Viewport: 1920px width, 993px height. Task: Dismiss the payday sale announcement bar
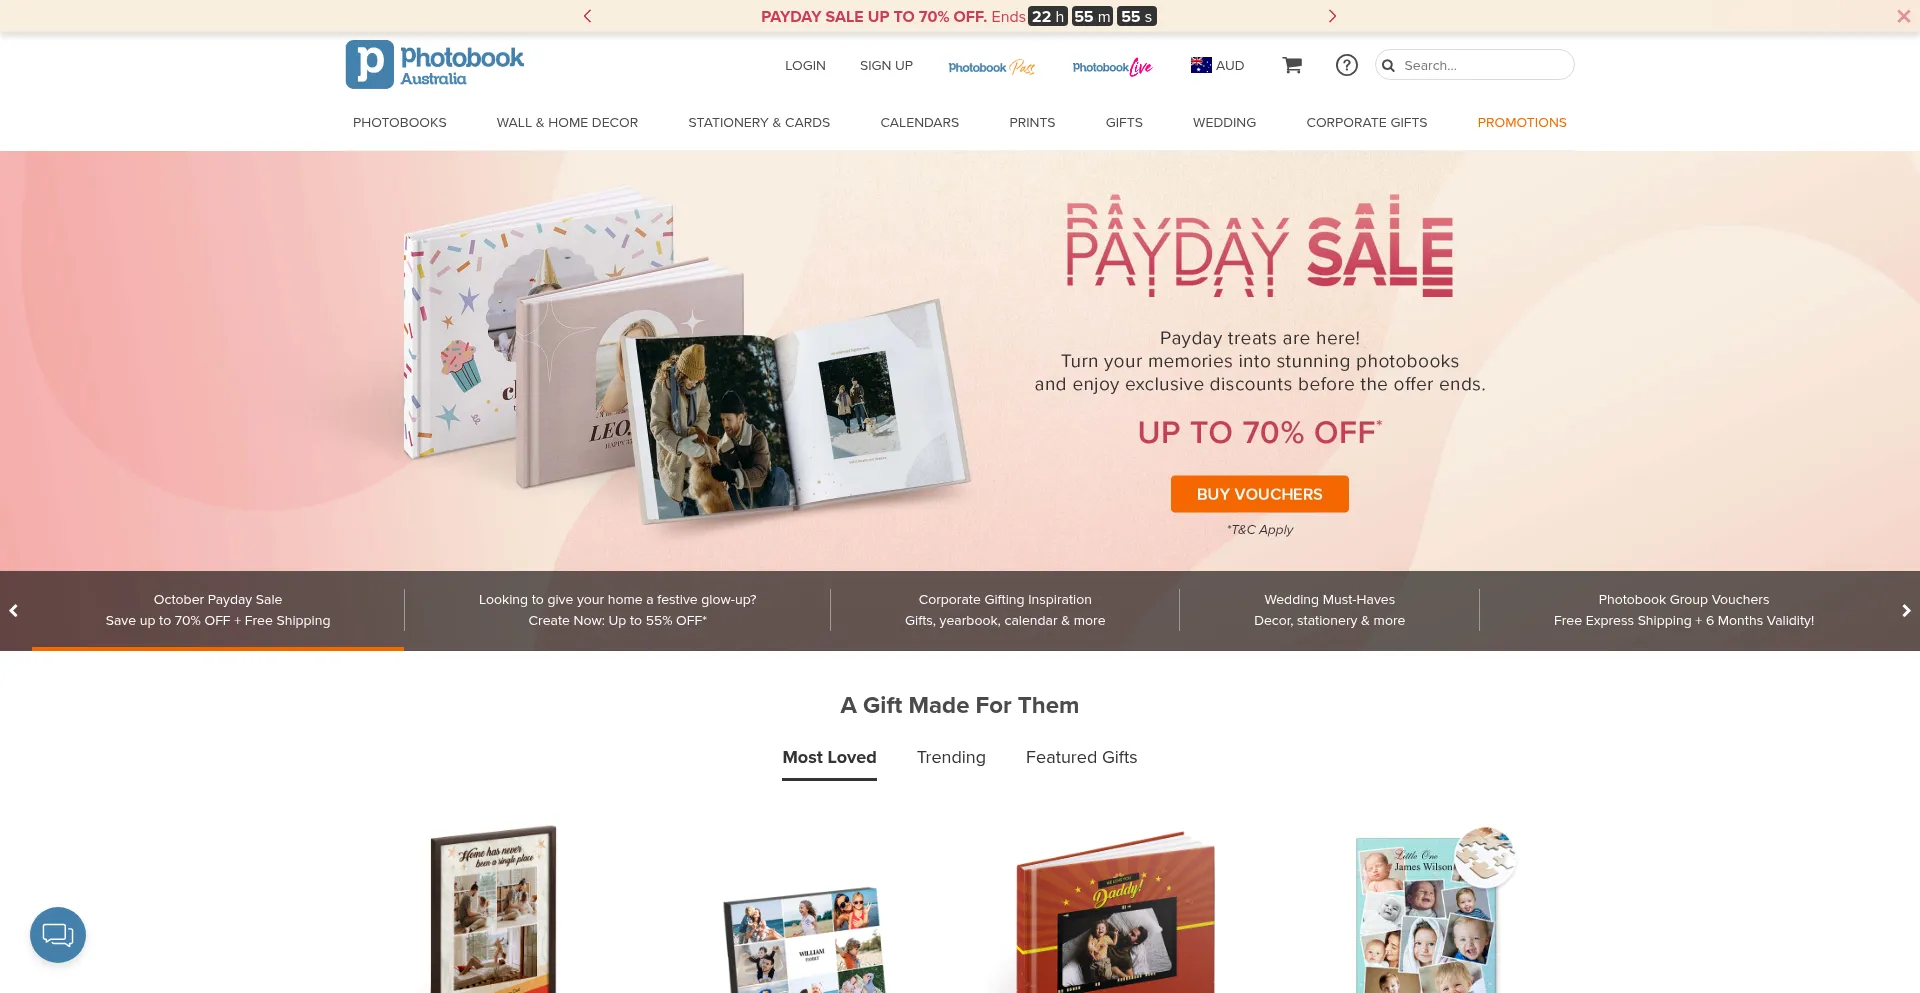point(1903,16)
